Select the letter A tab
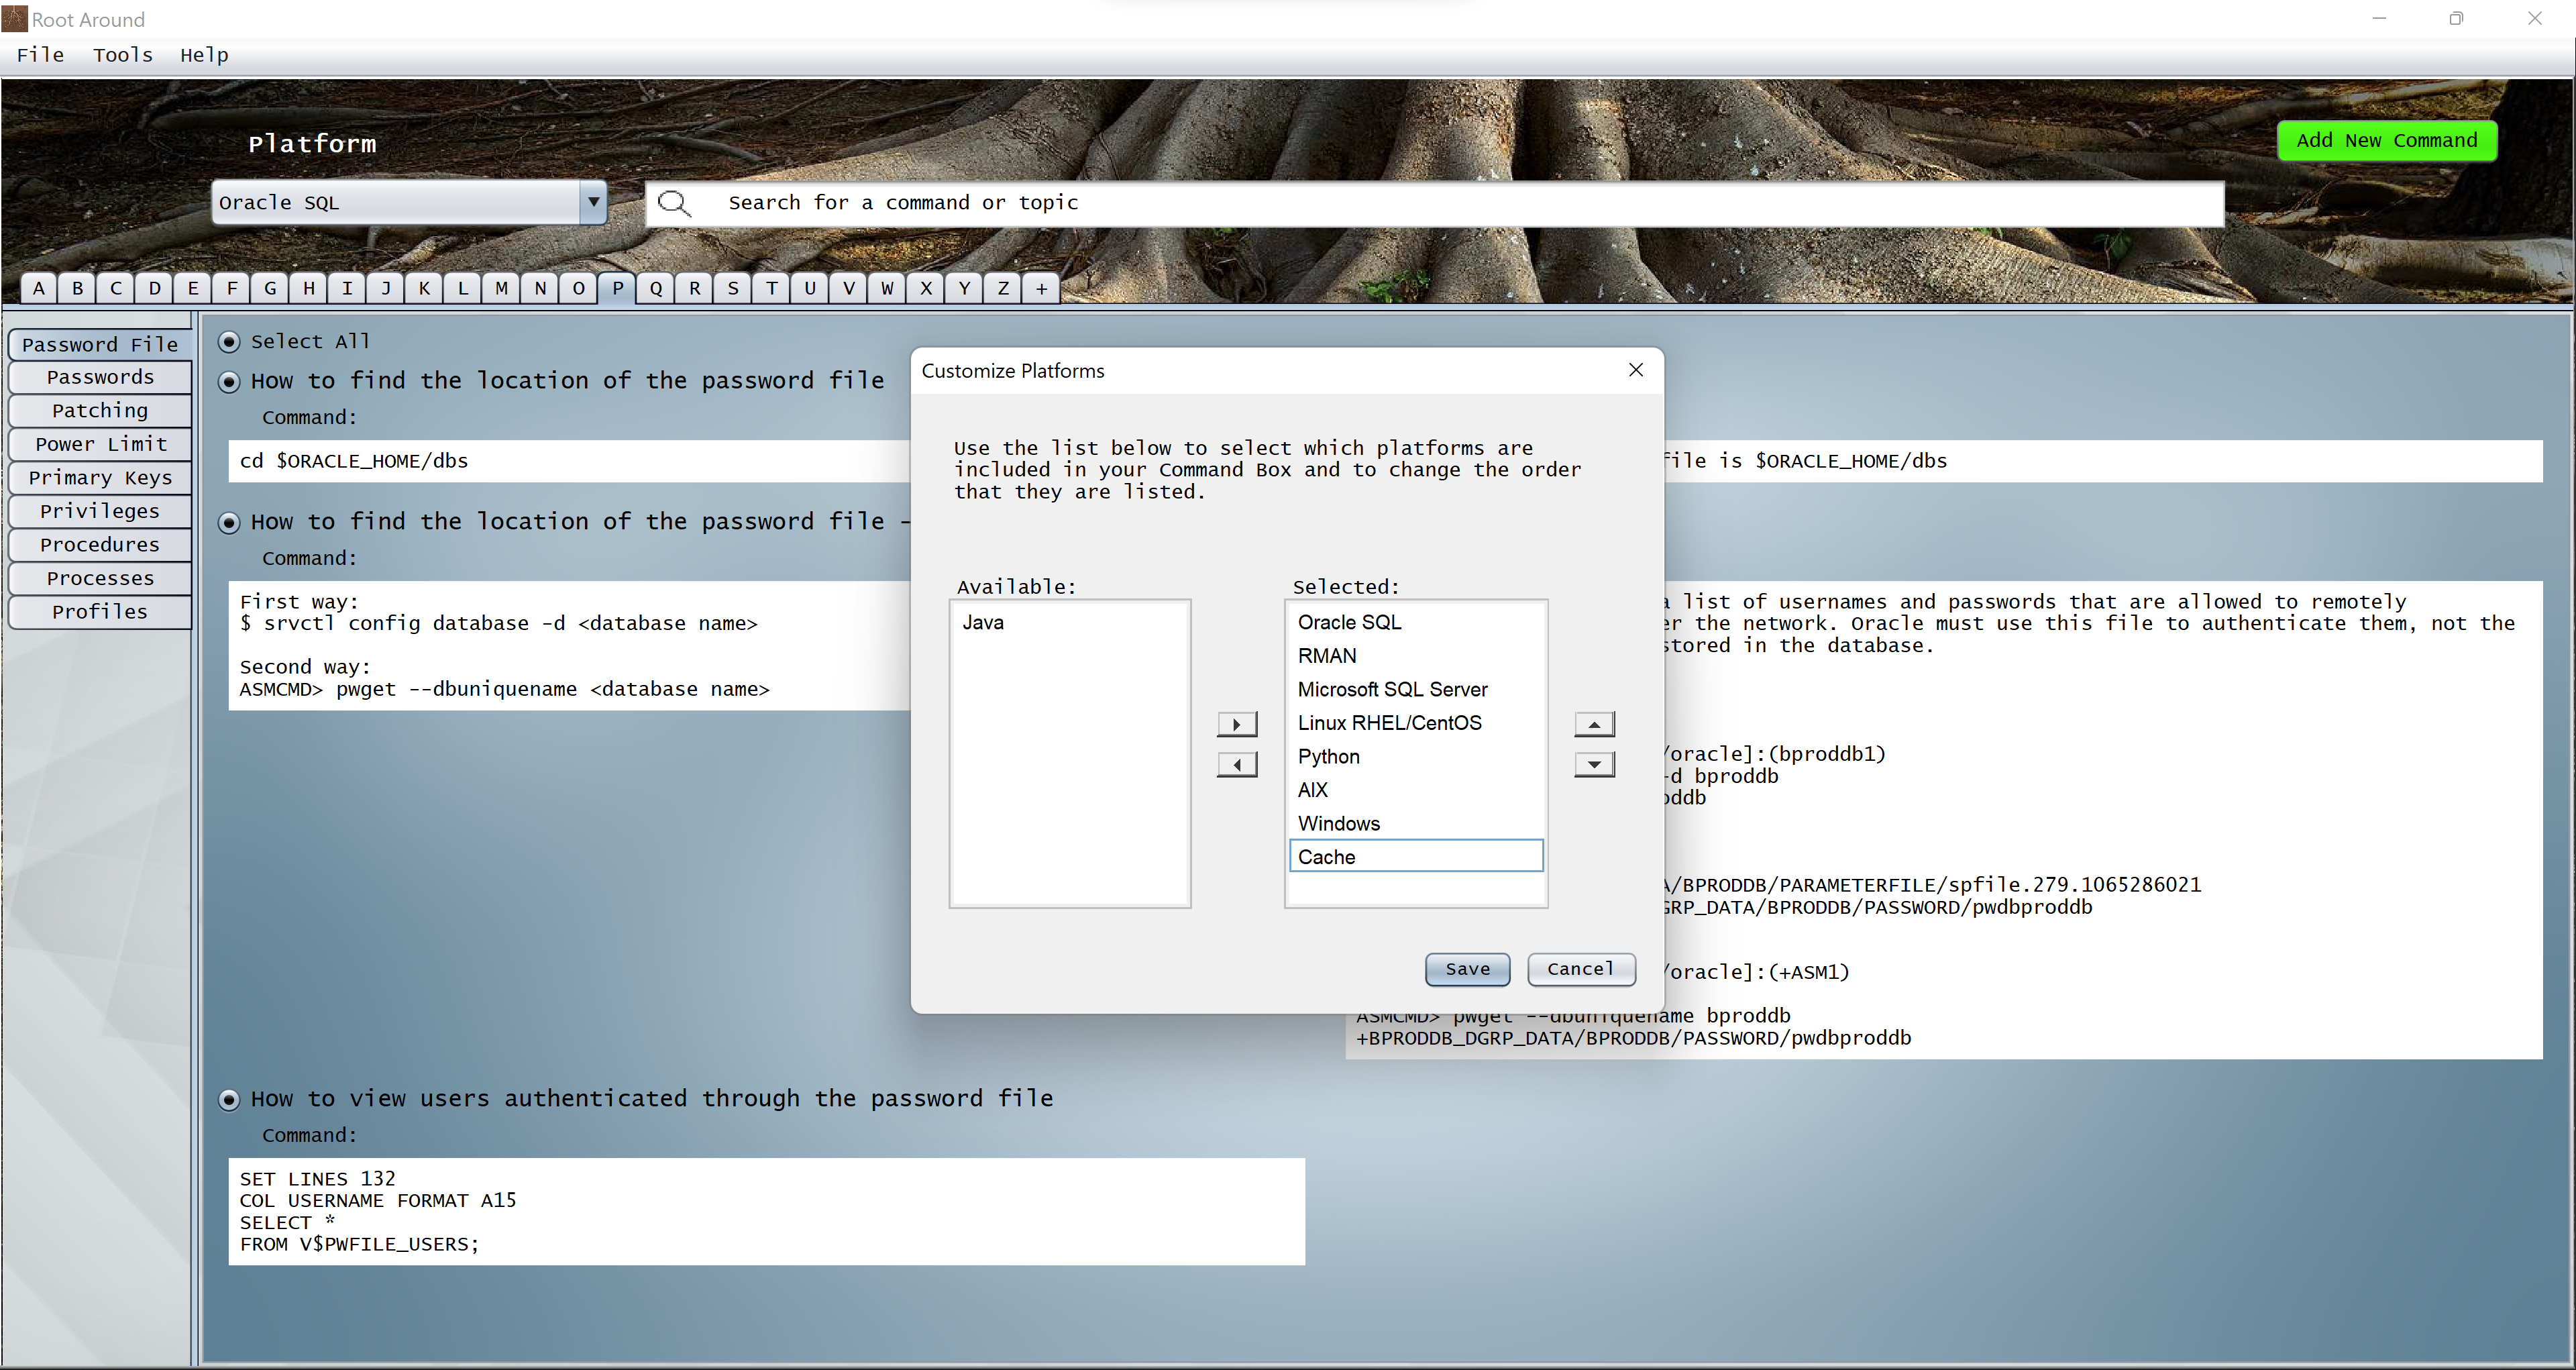 click(39, 289)
